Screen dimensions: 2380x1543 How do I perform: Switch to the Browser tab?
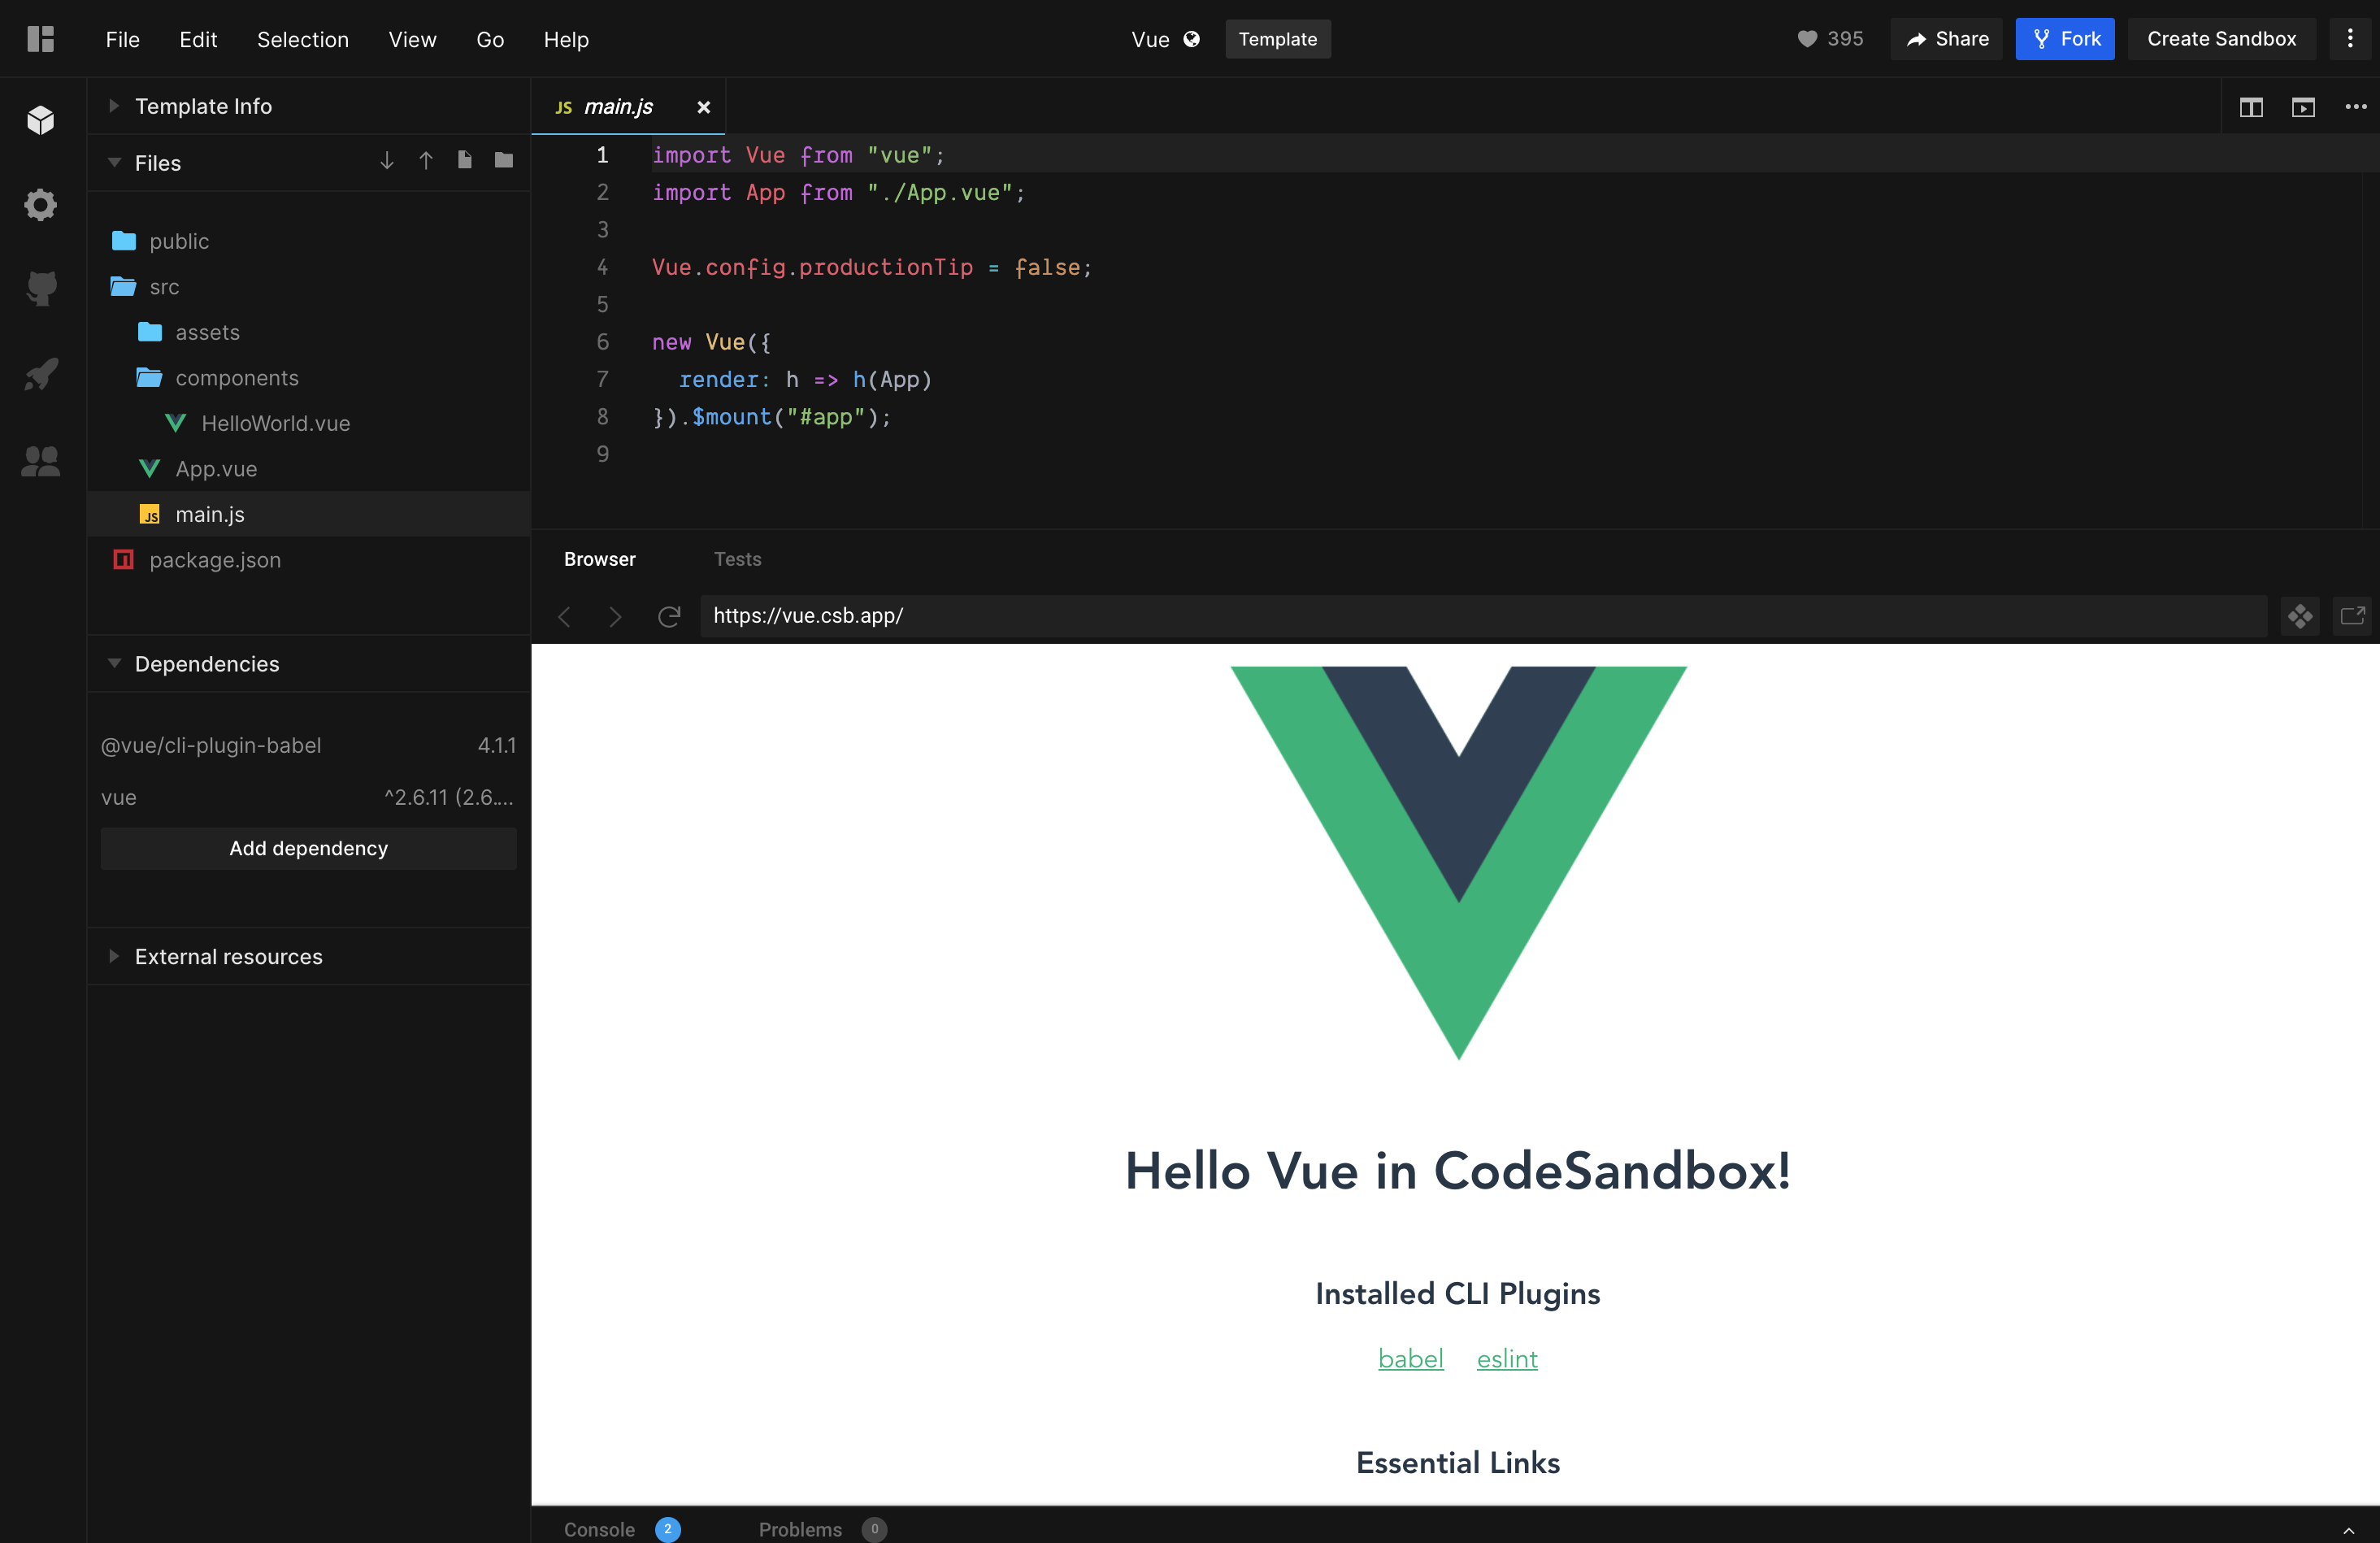coord(600,559)
